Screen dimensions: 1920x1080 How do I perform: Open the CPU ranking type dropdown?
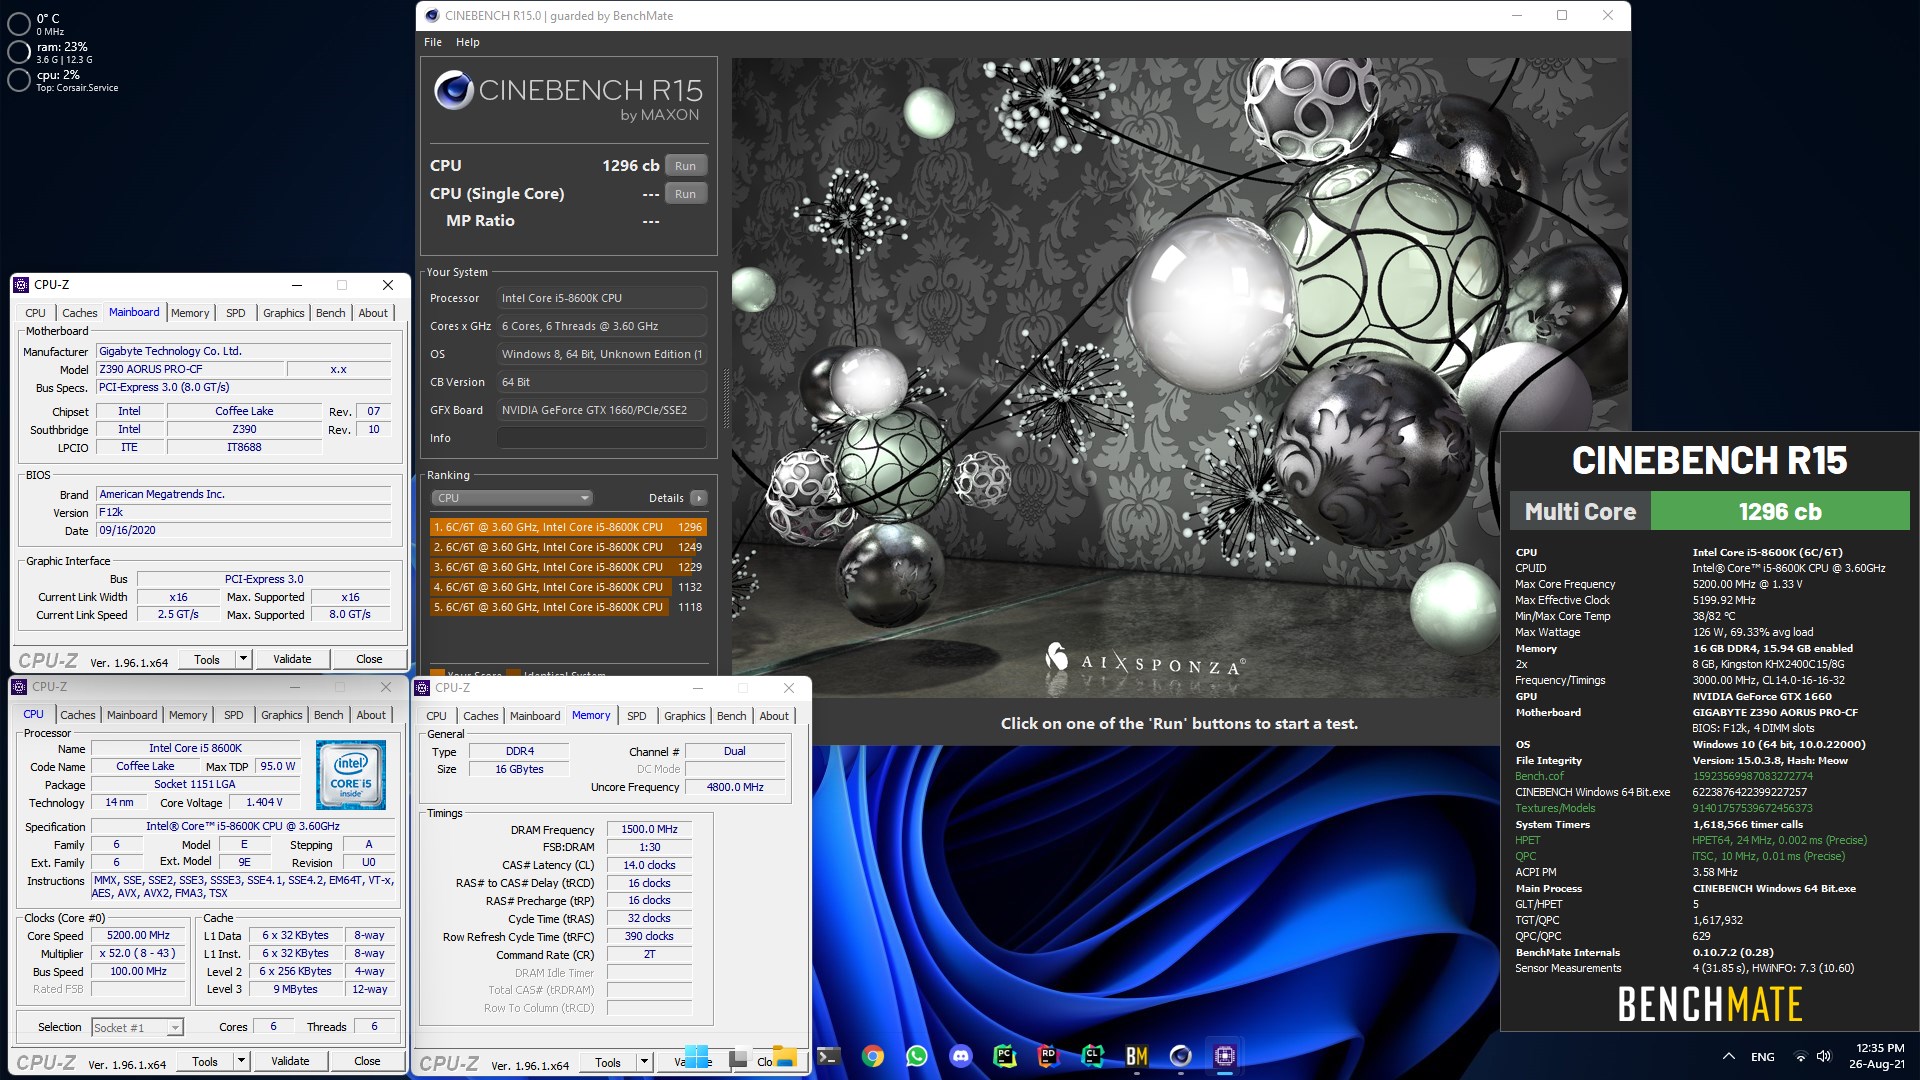click(x=512, y=498)
